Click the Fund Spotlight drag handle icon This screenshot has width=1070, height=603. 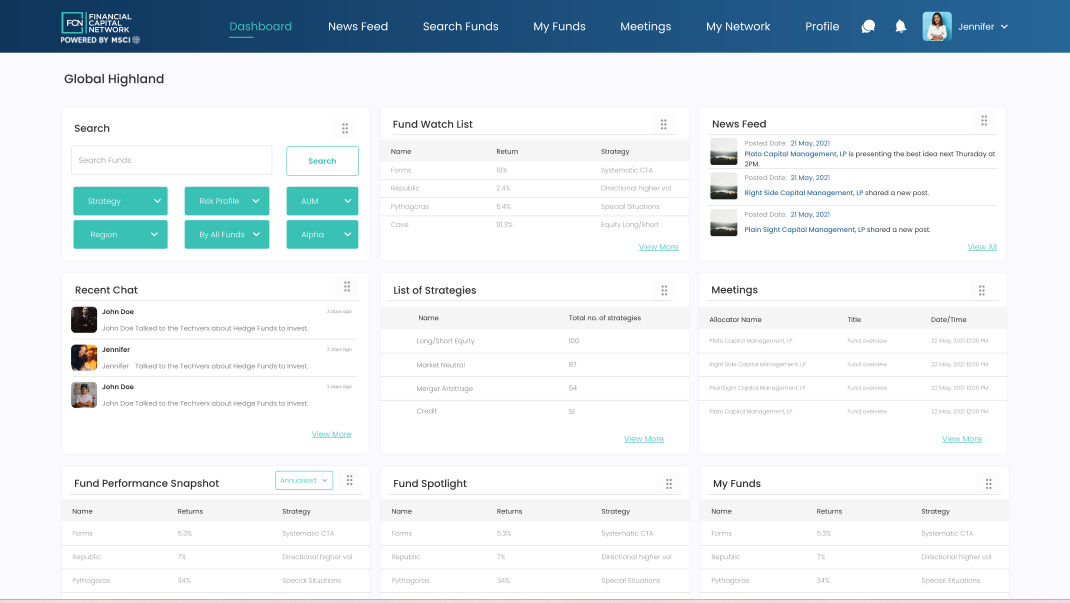[669, 484]
